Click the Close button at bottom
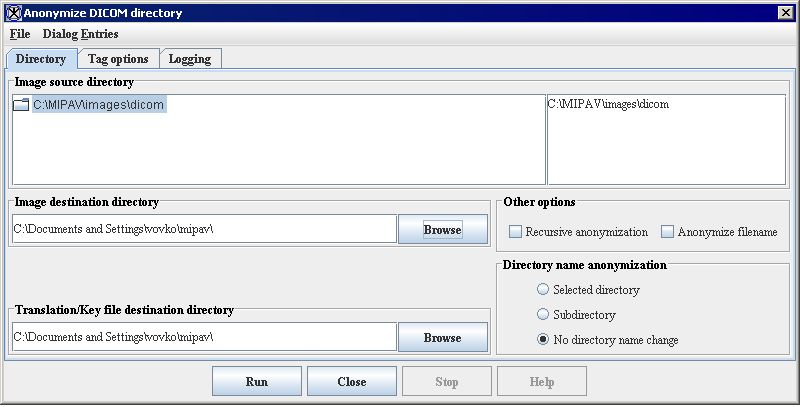Screen dimensions: 800x407 coord(351,381)
